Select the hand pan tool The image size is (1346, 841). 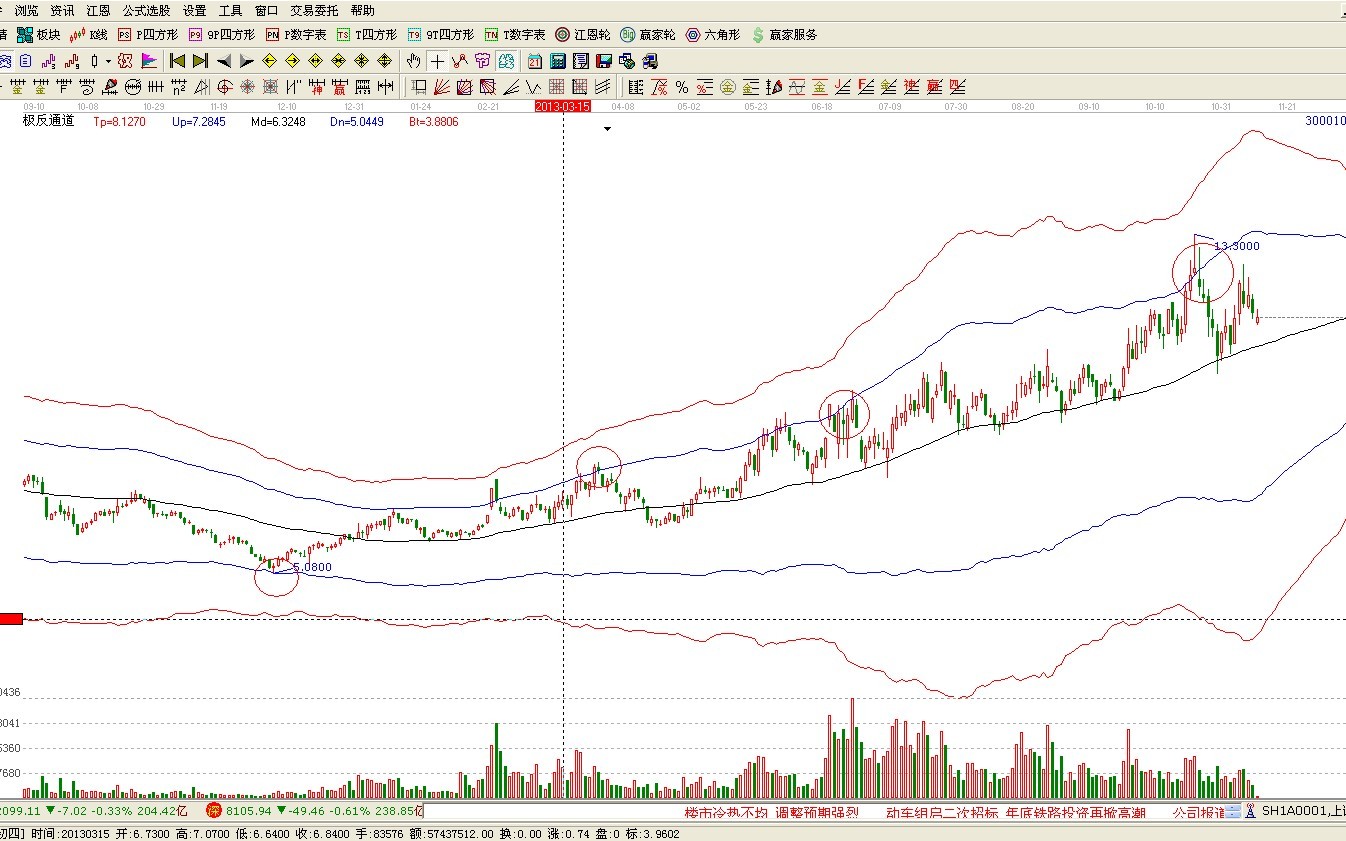(x=414, y=61)
